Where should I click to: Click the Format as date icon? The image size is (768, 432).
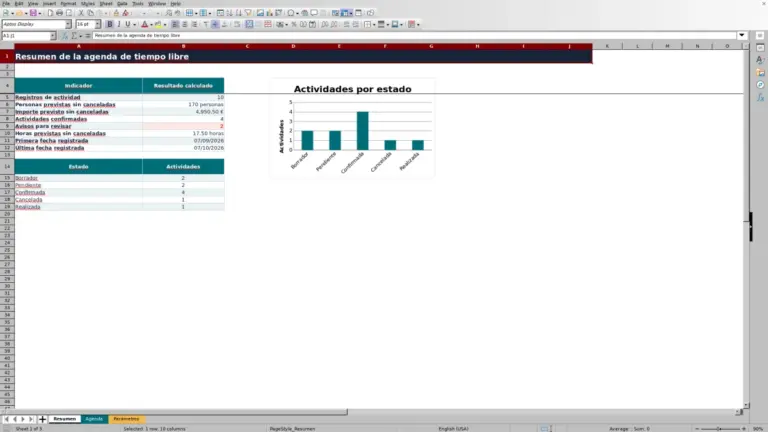pos(312,24)
